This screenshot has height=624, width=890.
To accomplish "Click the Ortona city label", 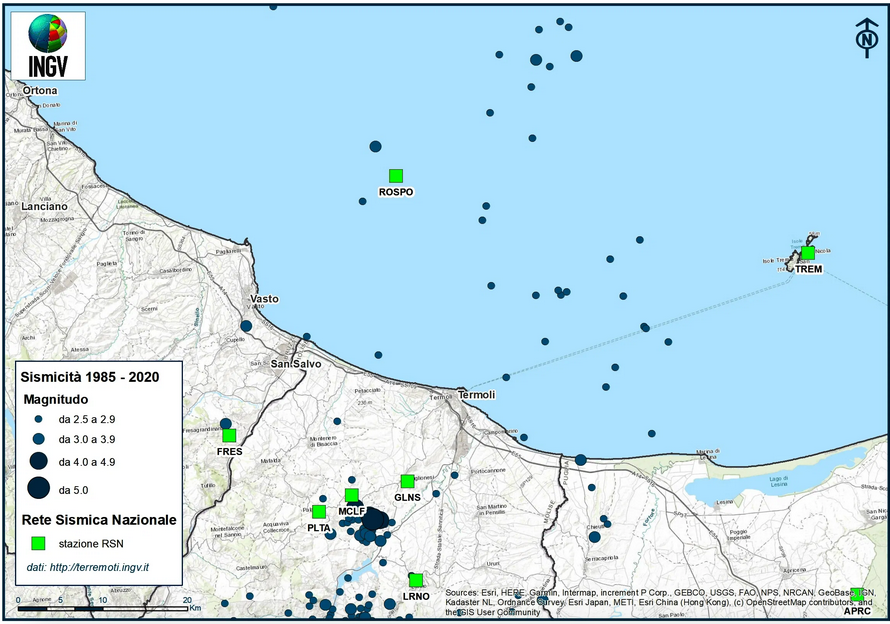I will 40,91.
